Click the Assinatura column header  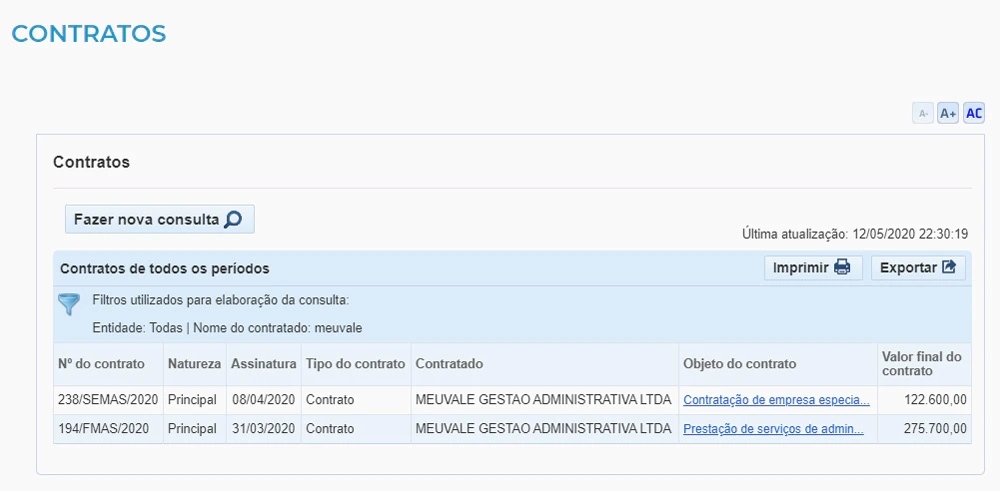(x=263, y=364)
